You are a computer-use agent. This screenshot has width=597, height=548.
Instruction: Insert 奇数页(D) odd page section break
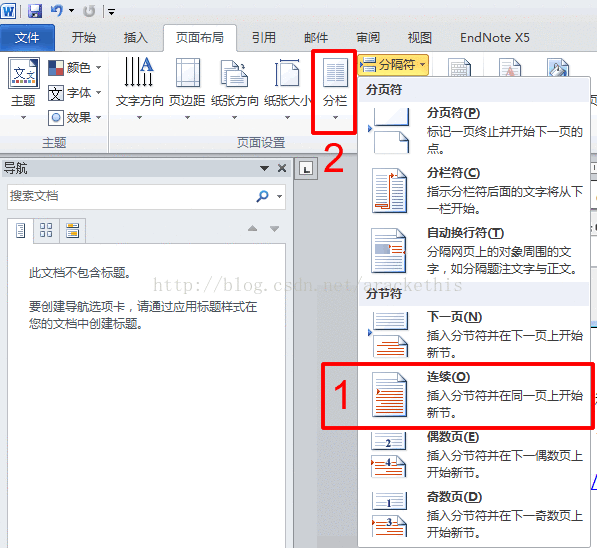click(474, 514)
